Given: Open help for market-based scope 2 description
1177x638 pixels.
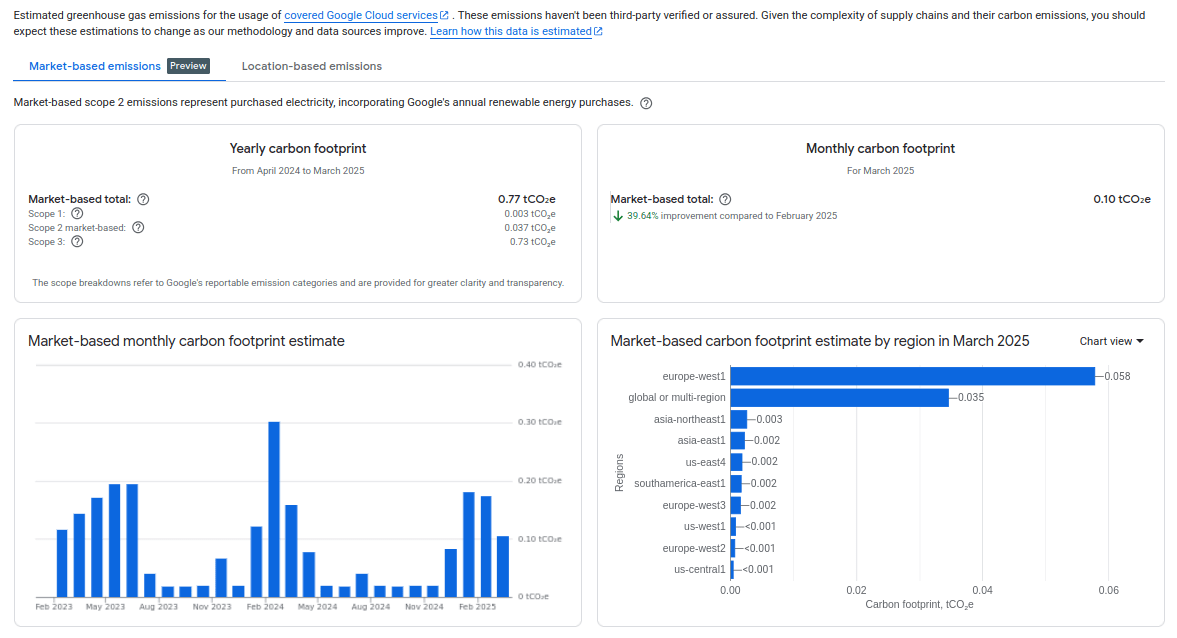Looking at the screenshot, I should coord(645,102).
